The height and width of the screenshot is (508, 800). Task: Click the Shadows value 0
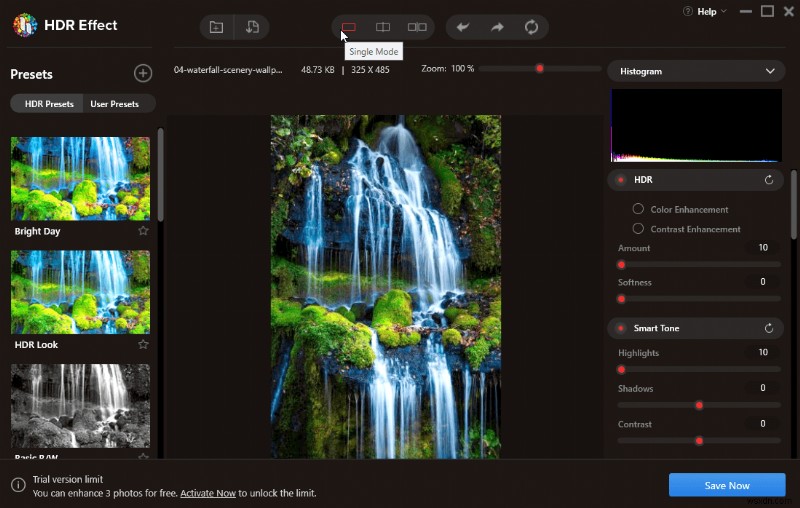[x=763, y=388]
